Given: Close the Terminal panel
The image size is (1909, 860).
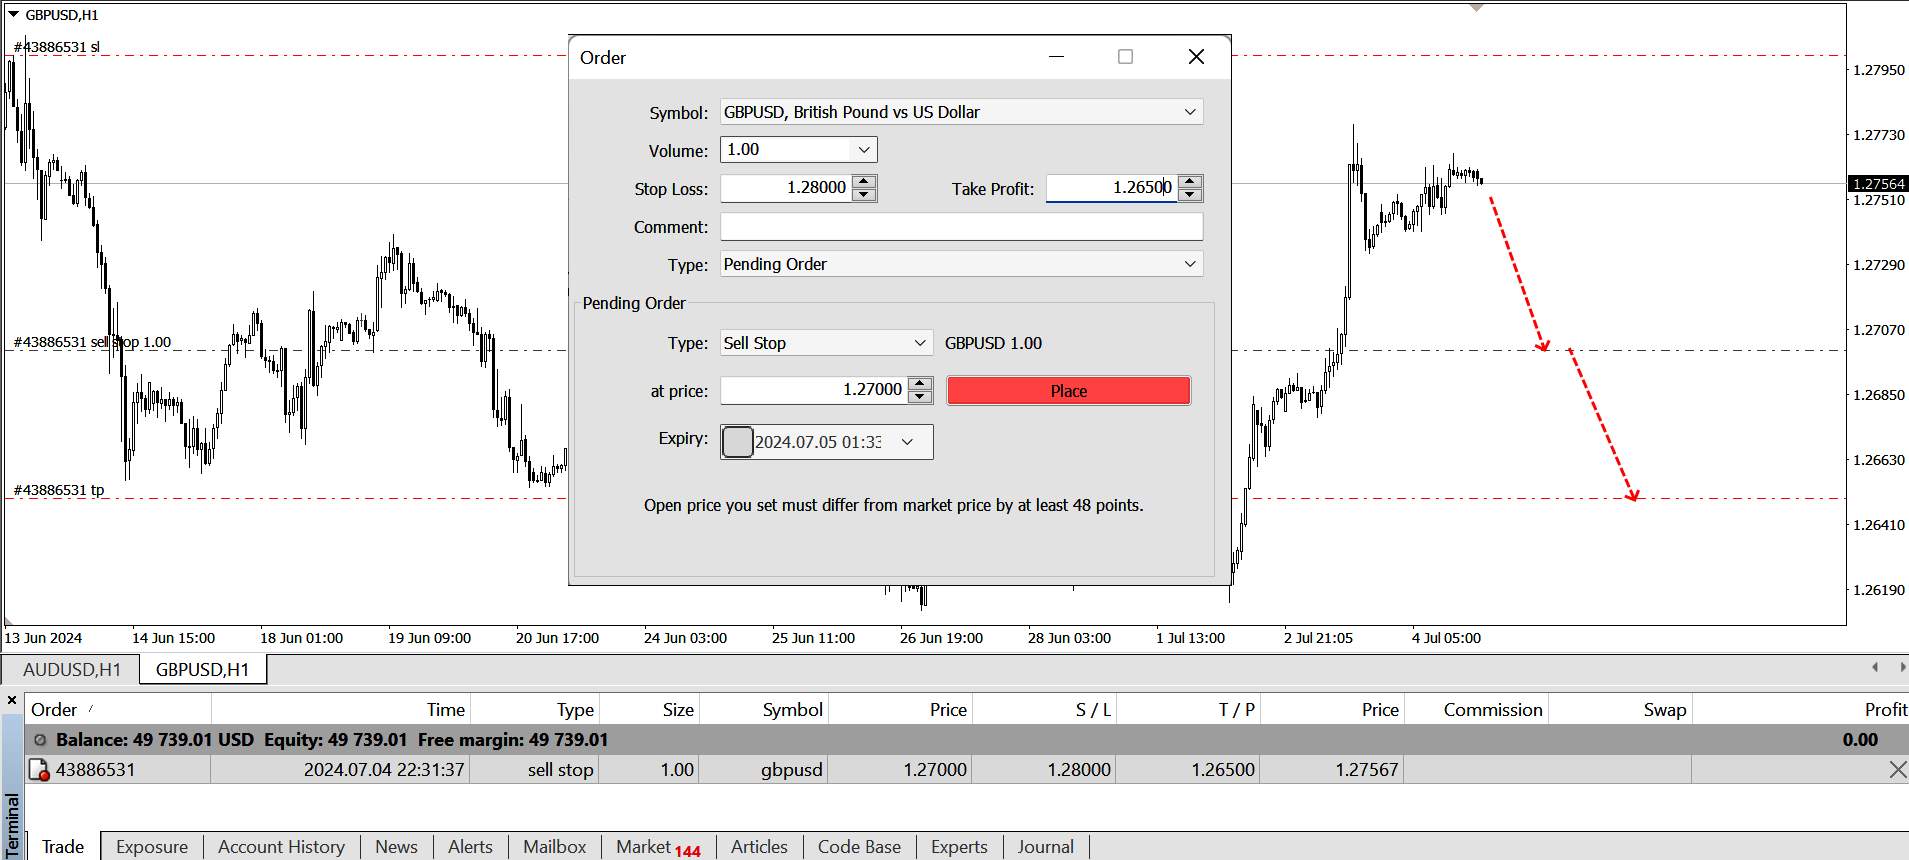Looking at the screenshot, I should pyautogui.click(x=12, y=701).
